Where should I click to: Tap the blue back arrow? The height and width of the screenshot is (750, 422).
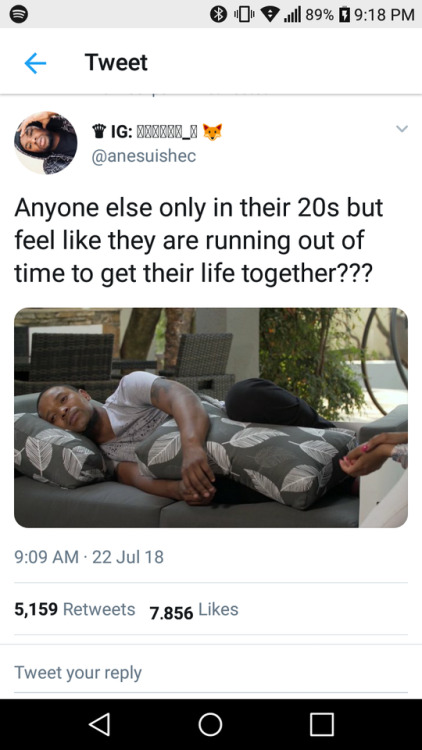tap(35, 63)
